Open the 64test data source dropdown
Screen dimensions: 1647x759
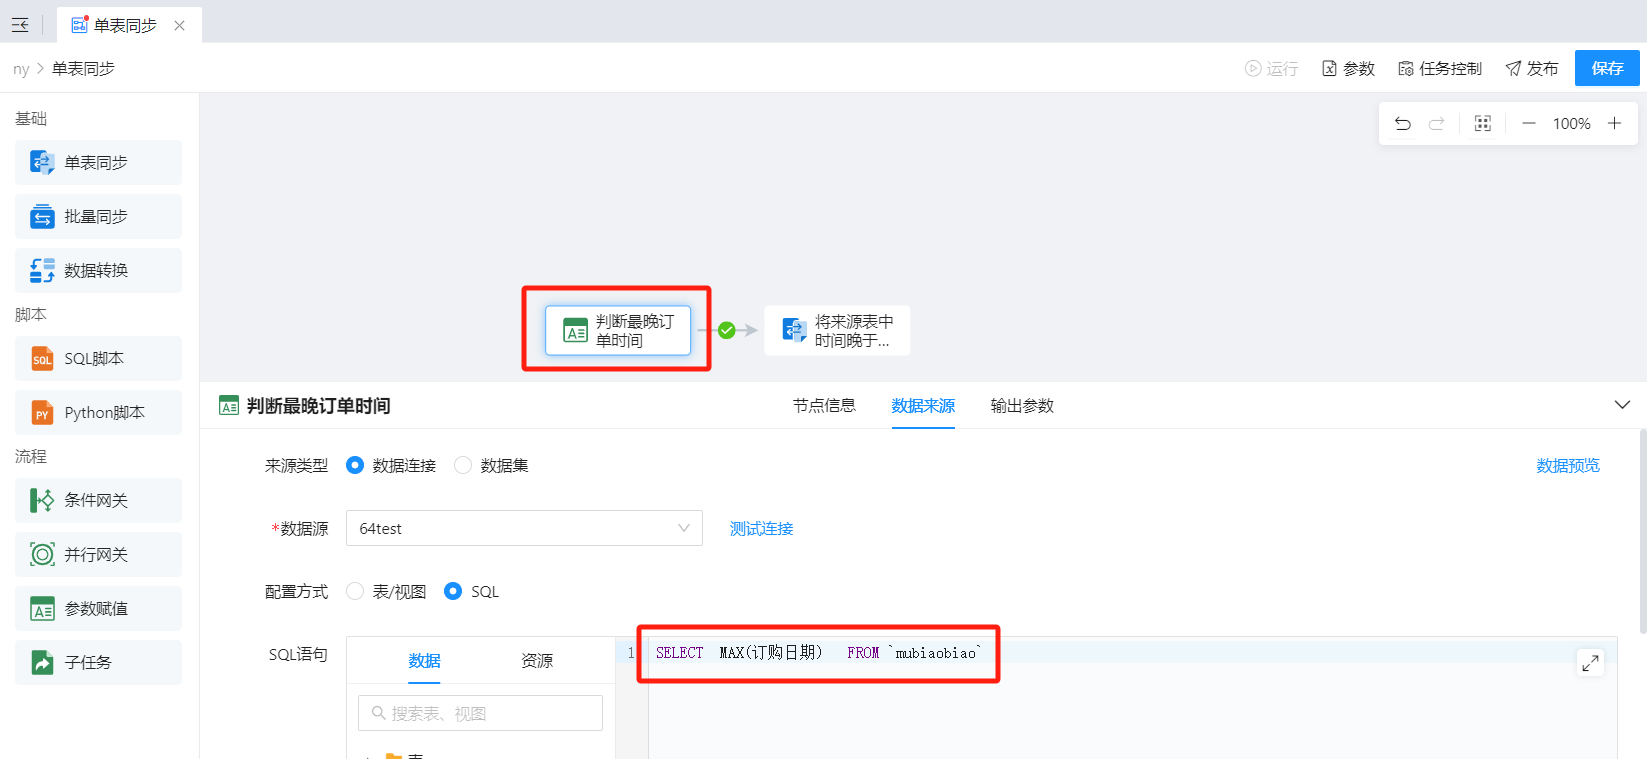[524, 529]
